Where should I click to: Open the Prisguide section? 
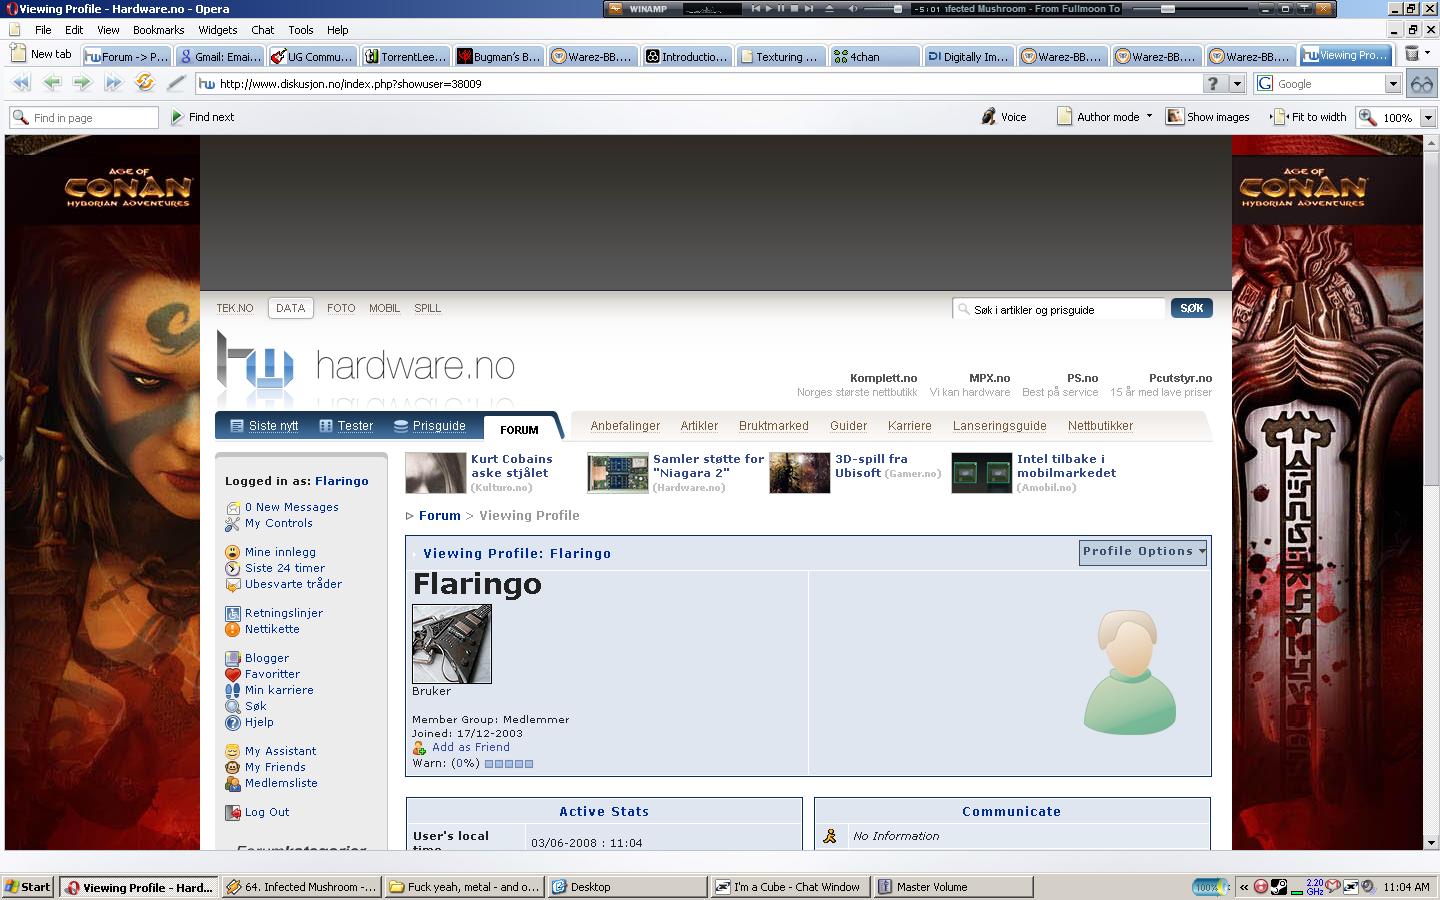click(x=430, y=426)
